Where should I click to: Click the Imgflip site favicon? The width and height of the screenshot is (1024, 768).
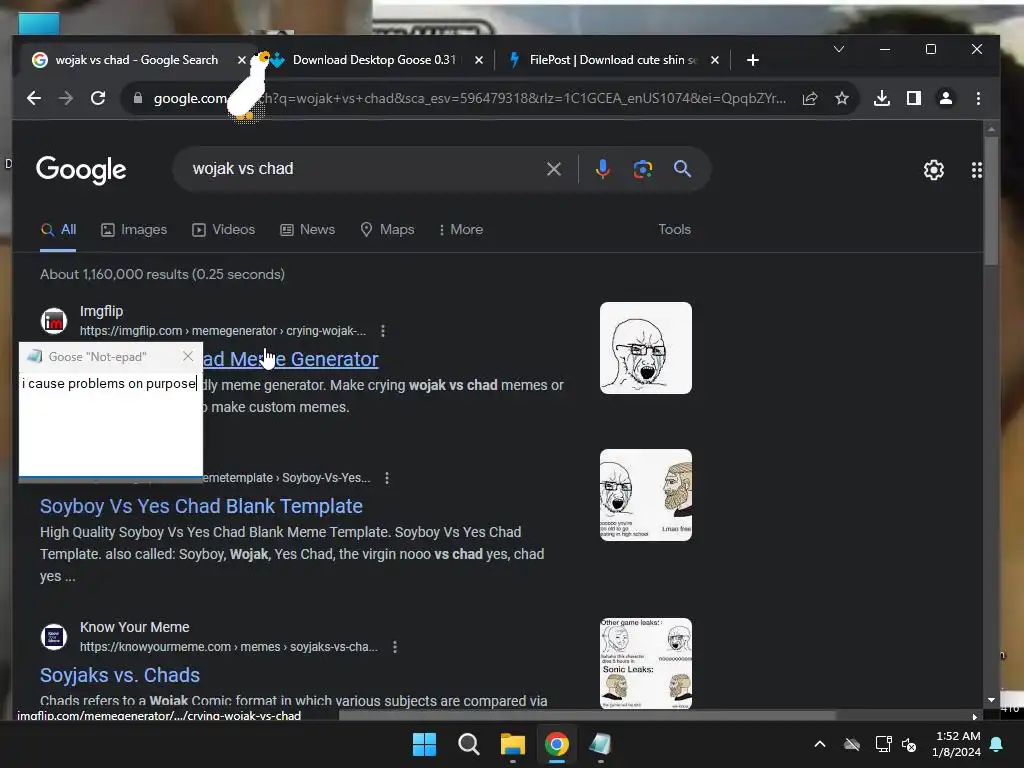(x=54, y=321)
